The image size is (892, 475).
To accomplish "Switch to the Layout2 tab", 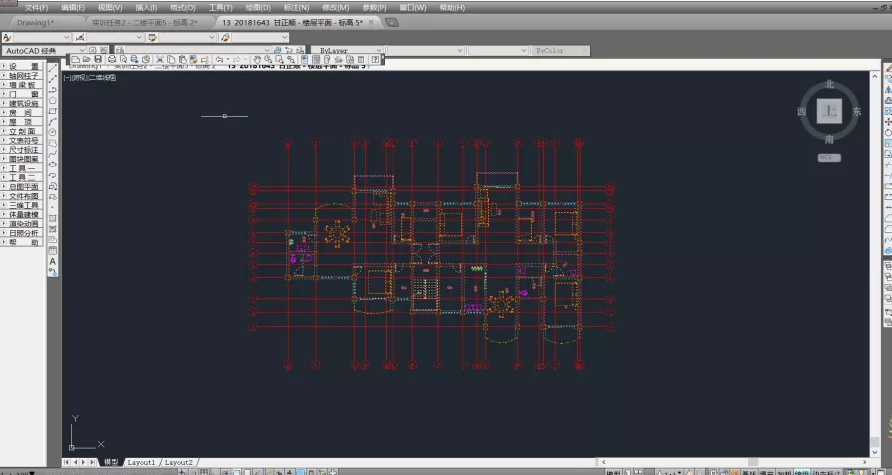I will tap(179, 462).
